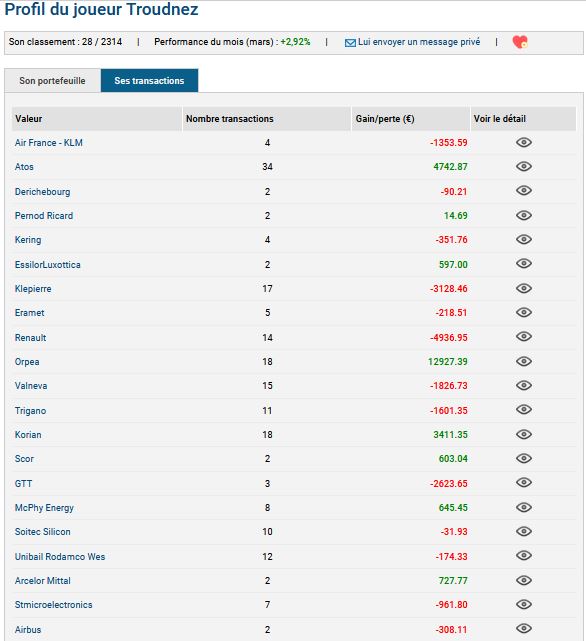Open the Valneva link
This screenshot has width=586, height=641.
[31, 385]
